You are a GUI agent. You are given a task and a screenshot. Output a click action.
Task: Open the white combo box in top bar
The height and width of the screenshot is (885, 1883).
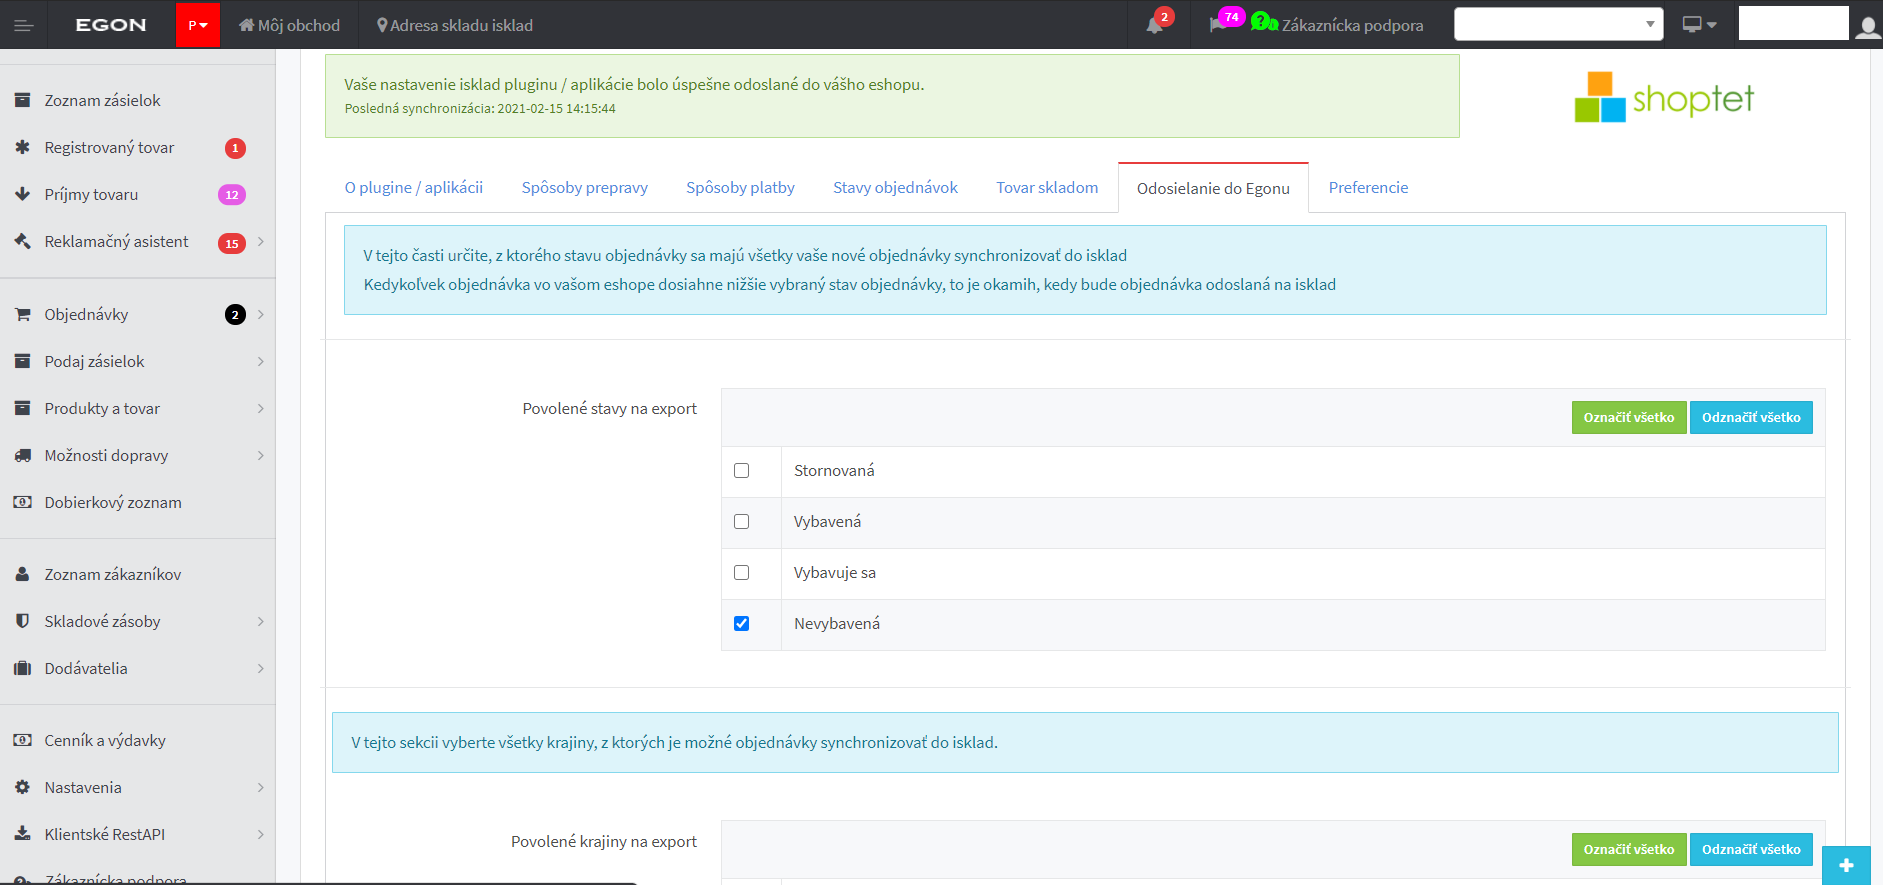tap(1558, 24)
